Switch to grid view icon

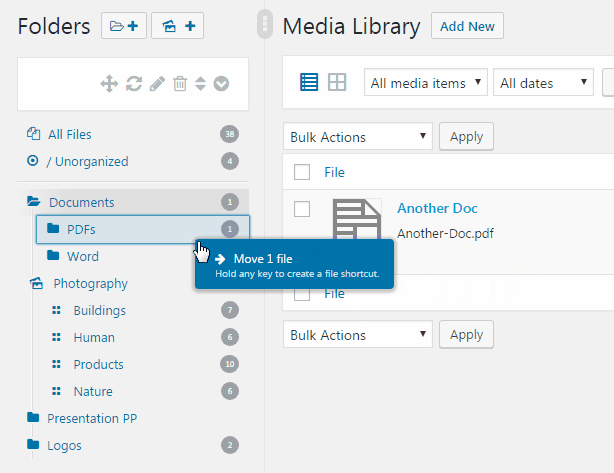tap(337, 82)
